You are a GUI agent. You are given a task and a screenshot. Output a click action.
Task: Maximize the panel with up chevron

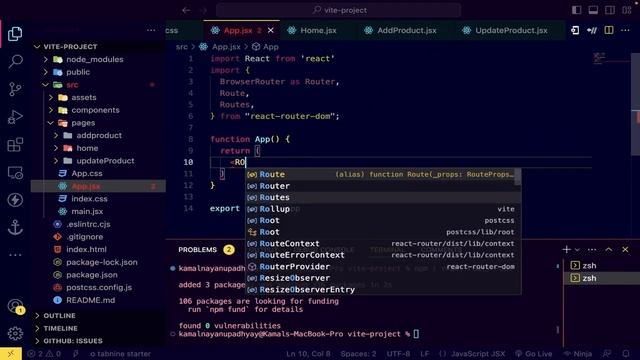click(609, 249)
